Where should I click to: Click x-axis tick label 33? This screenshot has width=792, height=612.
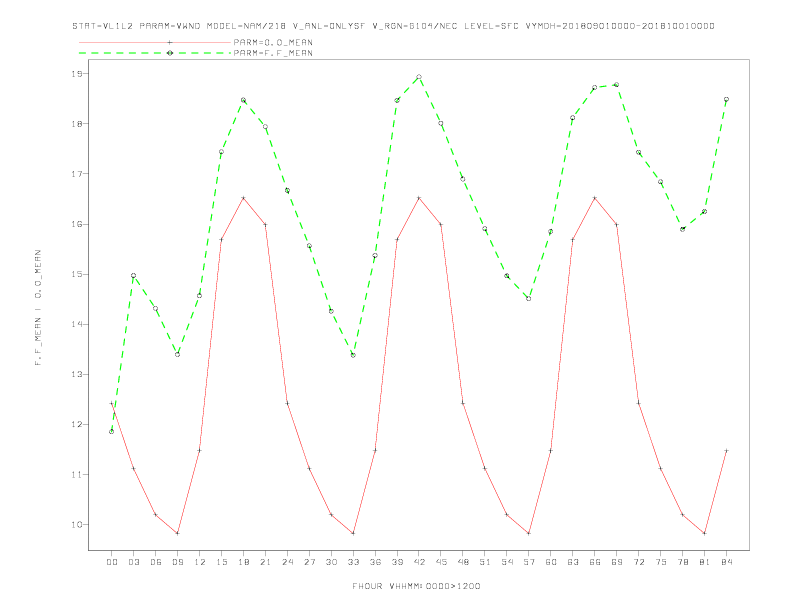[x=353, y=562]
